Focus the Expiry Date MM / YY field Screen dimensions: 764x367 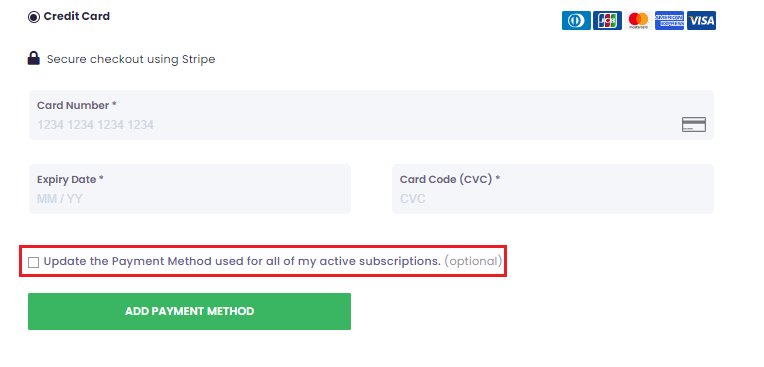click(190, 189)
